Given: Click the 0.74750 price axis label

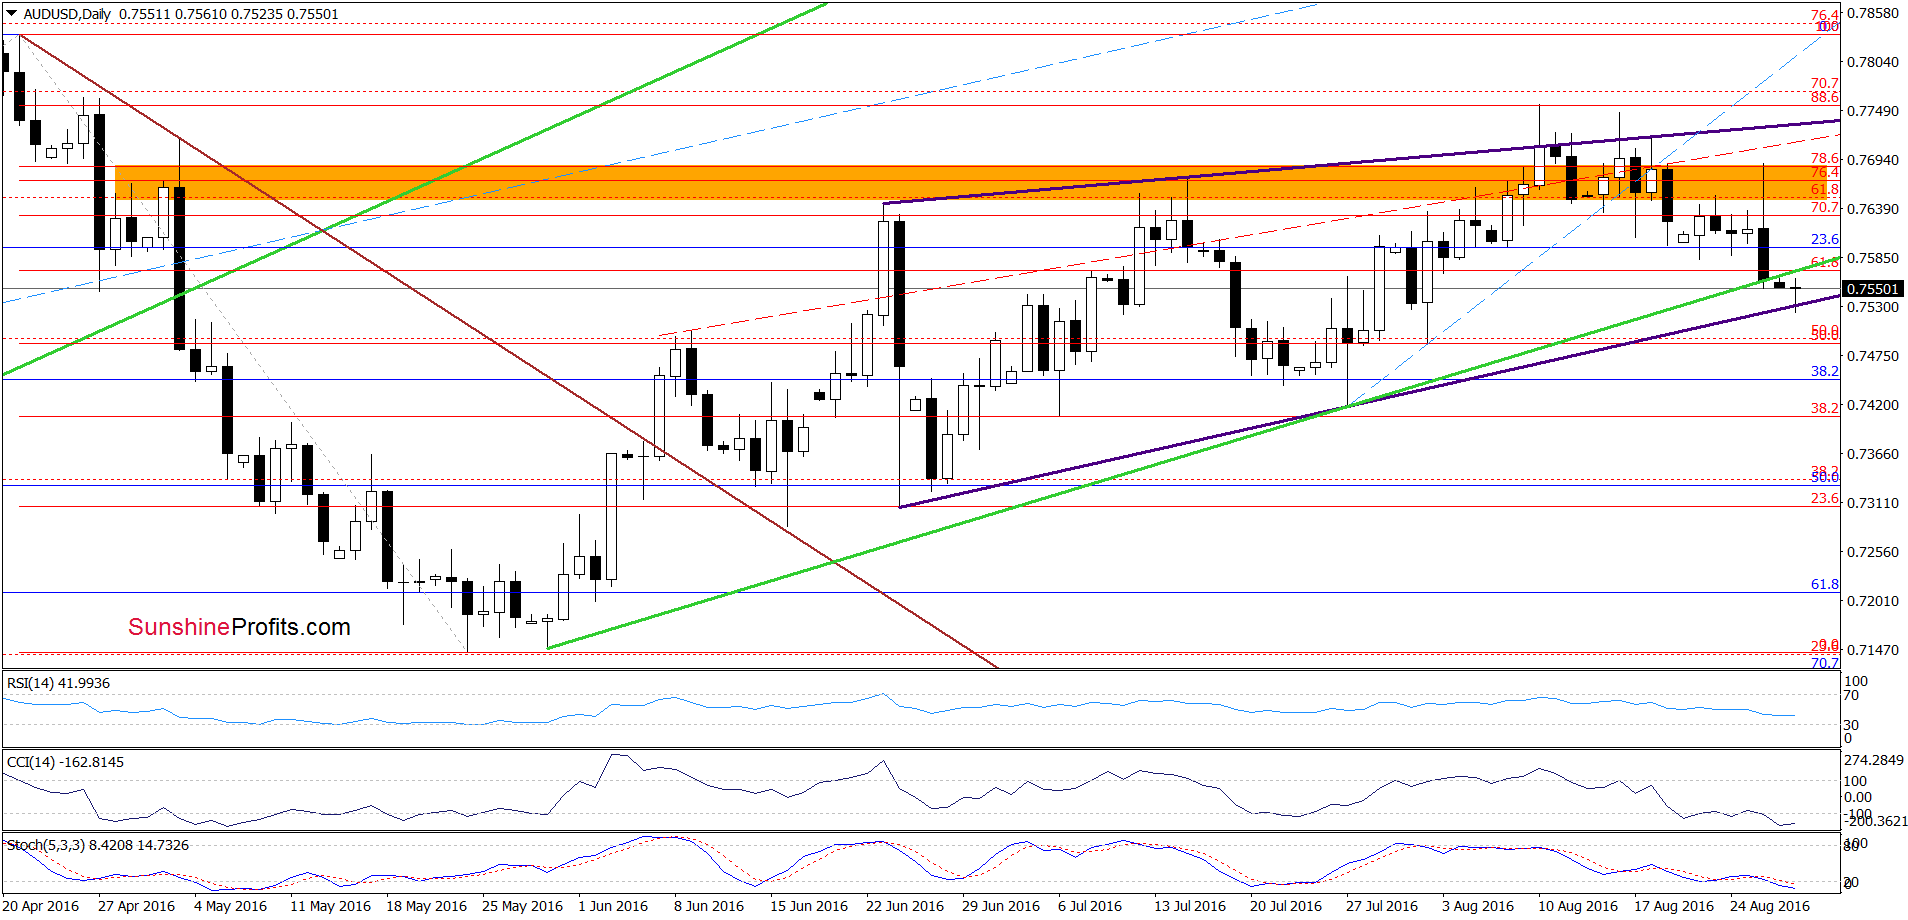Looking at the screenshot, I should click(x=1872, y=356).
